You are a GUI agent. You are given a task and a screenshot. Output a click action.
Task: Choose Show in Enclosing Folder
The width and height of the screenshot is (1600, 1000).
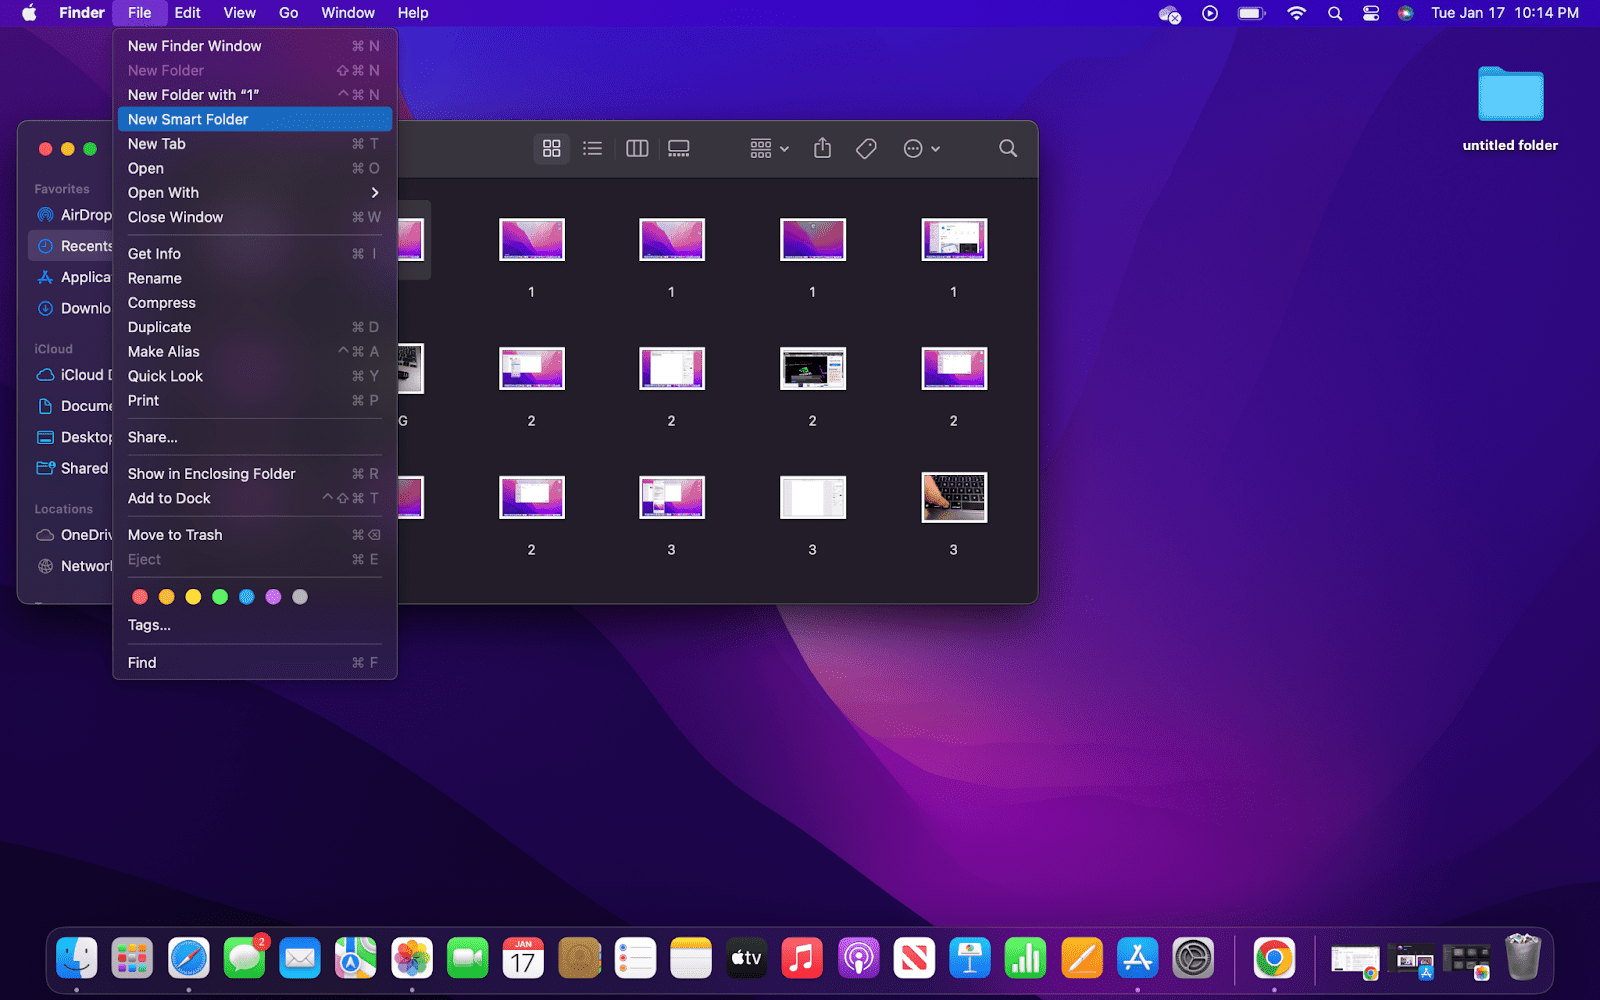click(x=254, y=474)
